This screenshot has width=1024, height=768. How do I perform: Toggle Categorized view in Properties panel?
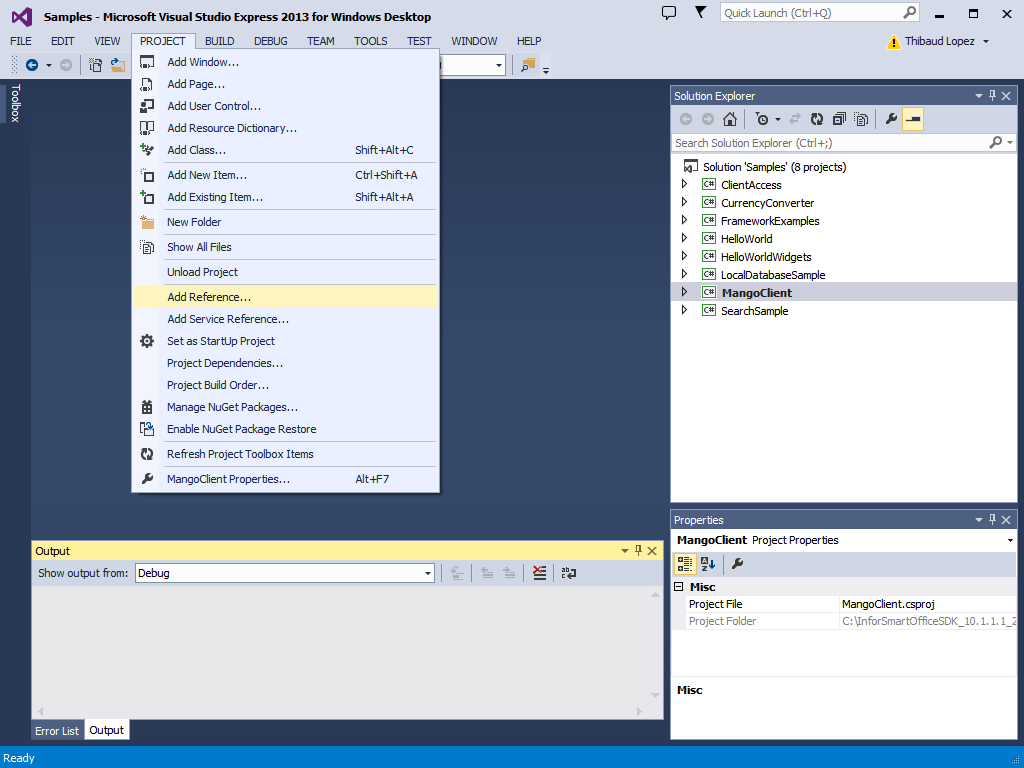pos(685,564)
